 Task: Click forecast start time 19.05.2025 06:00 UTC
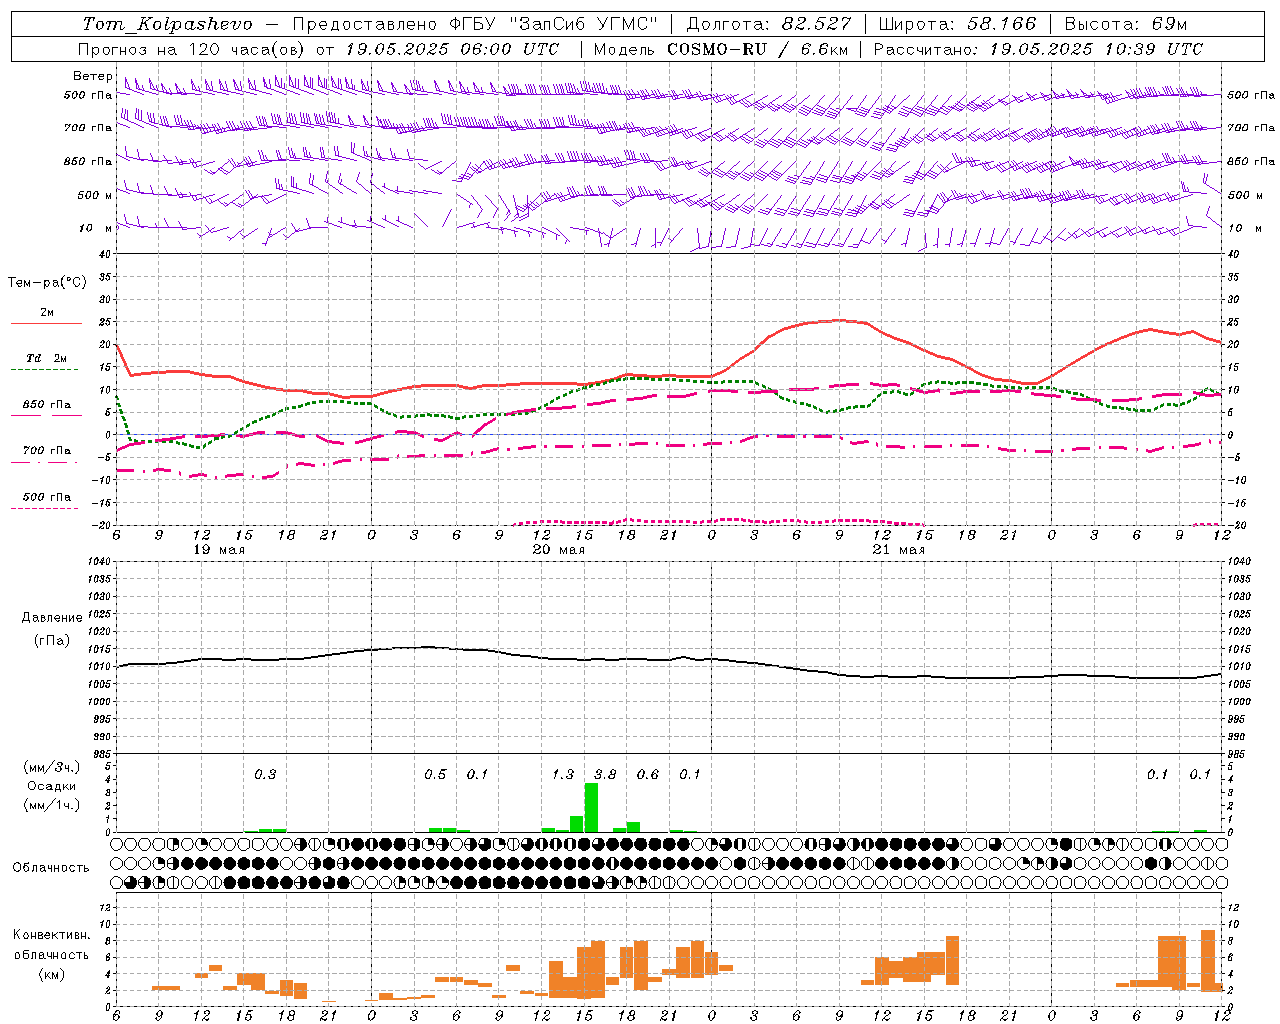(x=452, y=49)
